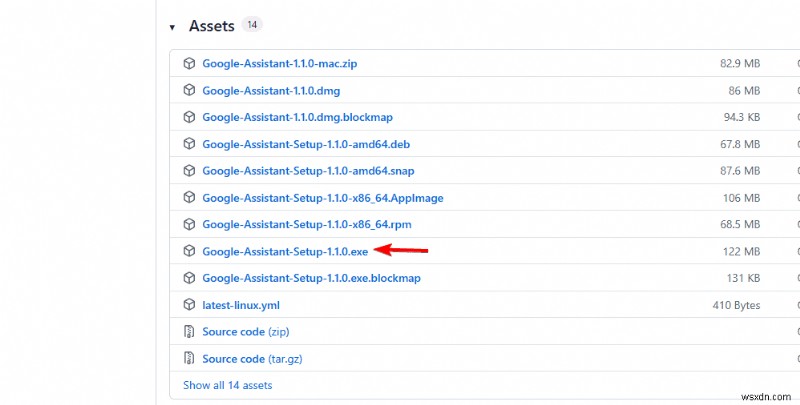Download Google-Assistant-1.1.0-mac.zip
Image resolution: width=800 pixels, height=405 pixels.
tap(280, 64)
